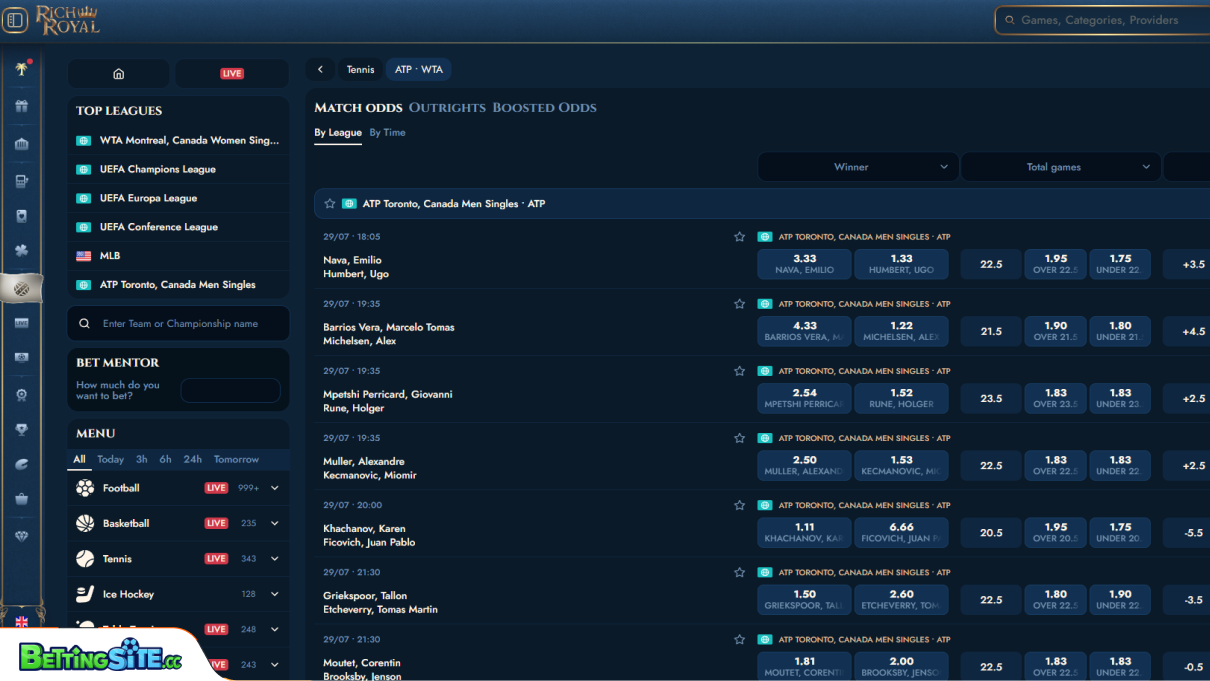This screenshot has height=681, width=1210.
Task: Open the home icon above Top Leagues
Action: (118, 73)
